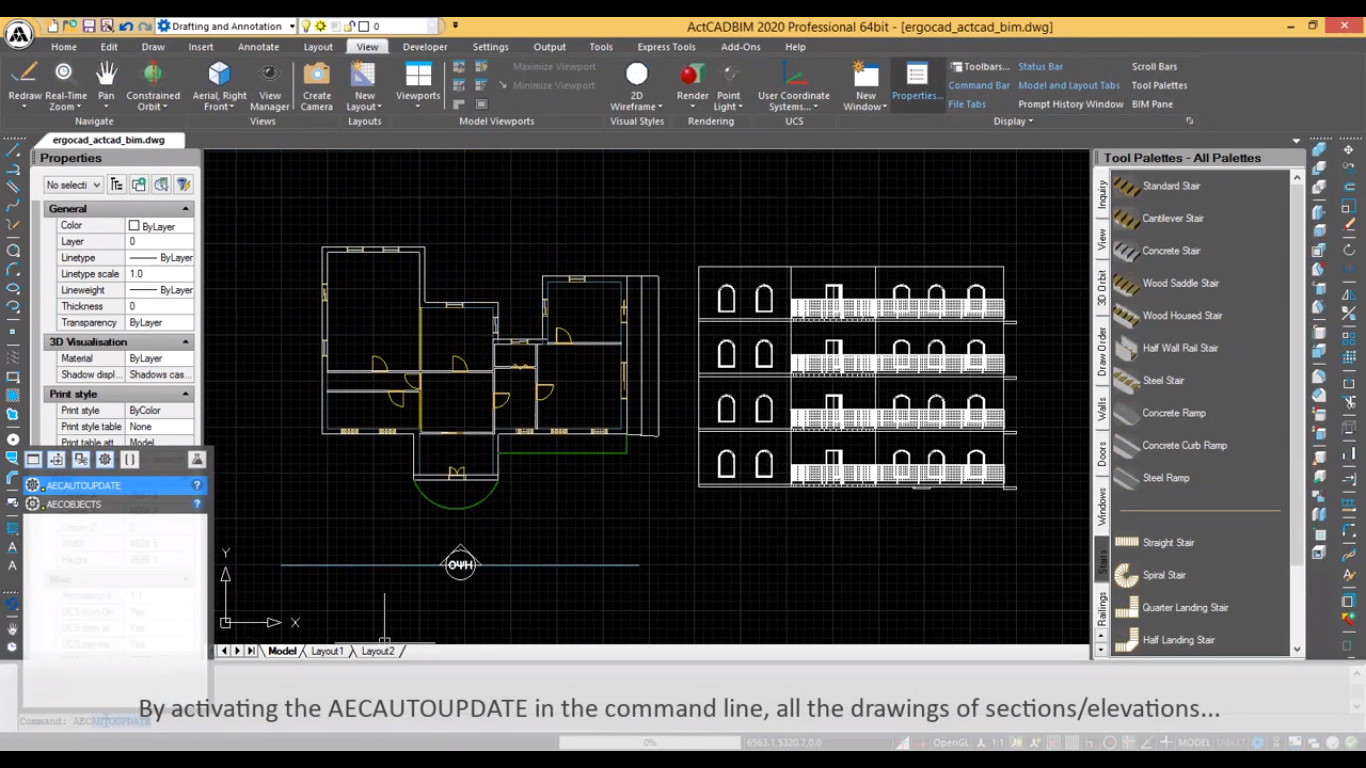Viewport: 1366px width, 768px height.
Task: Click the Undo arrow icon
Action: pyautogui.click(x=125, y=26)
